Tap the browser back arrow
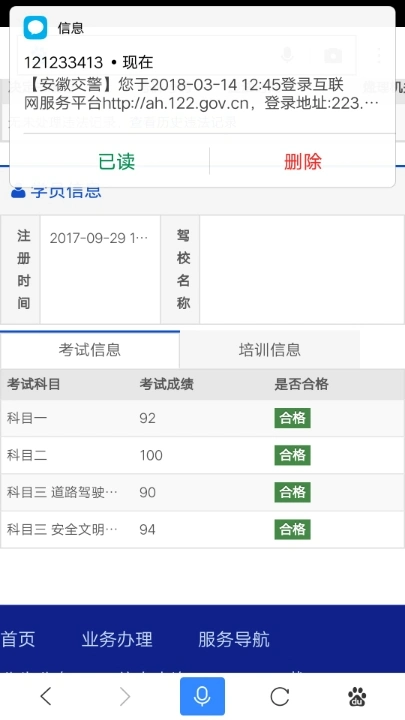 45,696
